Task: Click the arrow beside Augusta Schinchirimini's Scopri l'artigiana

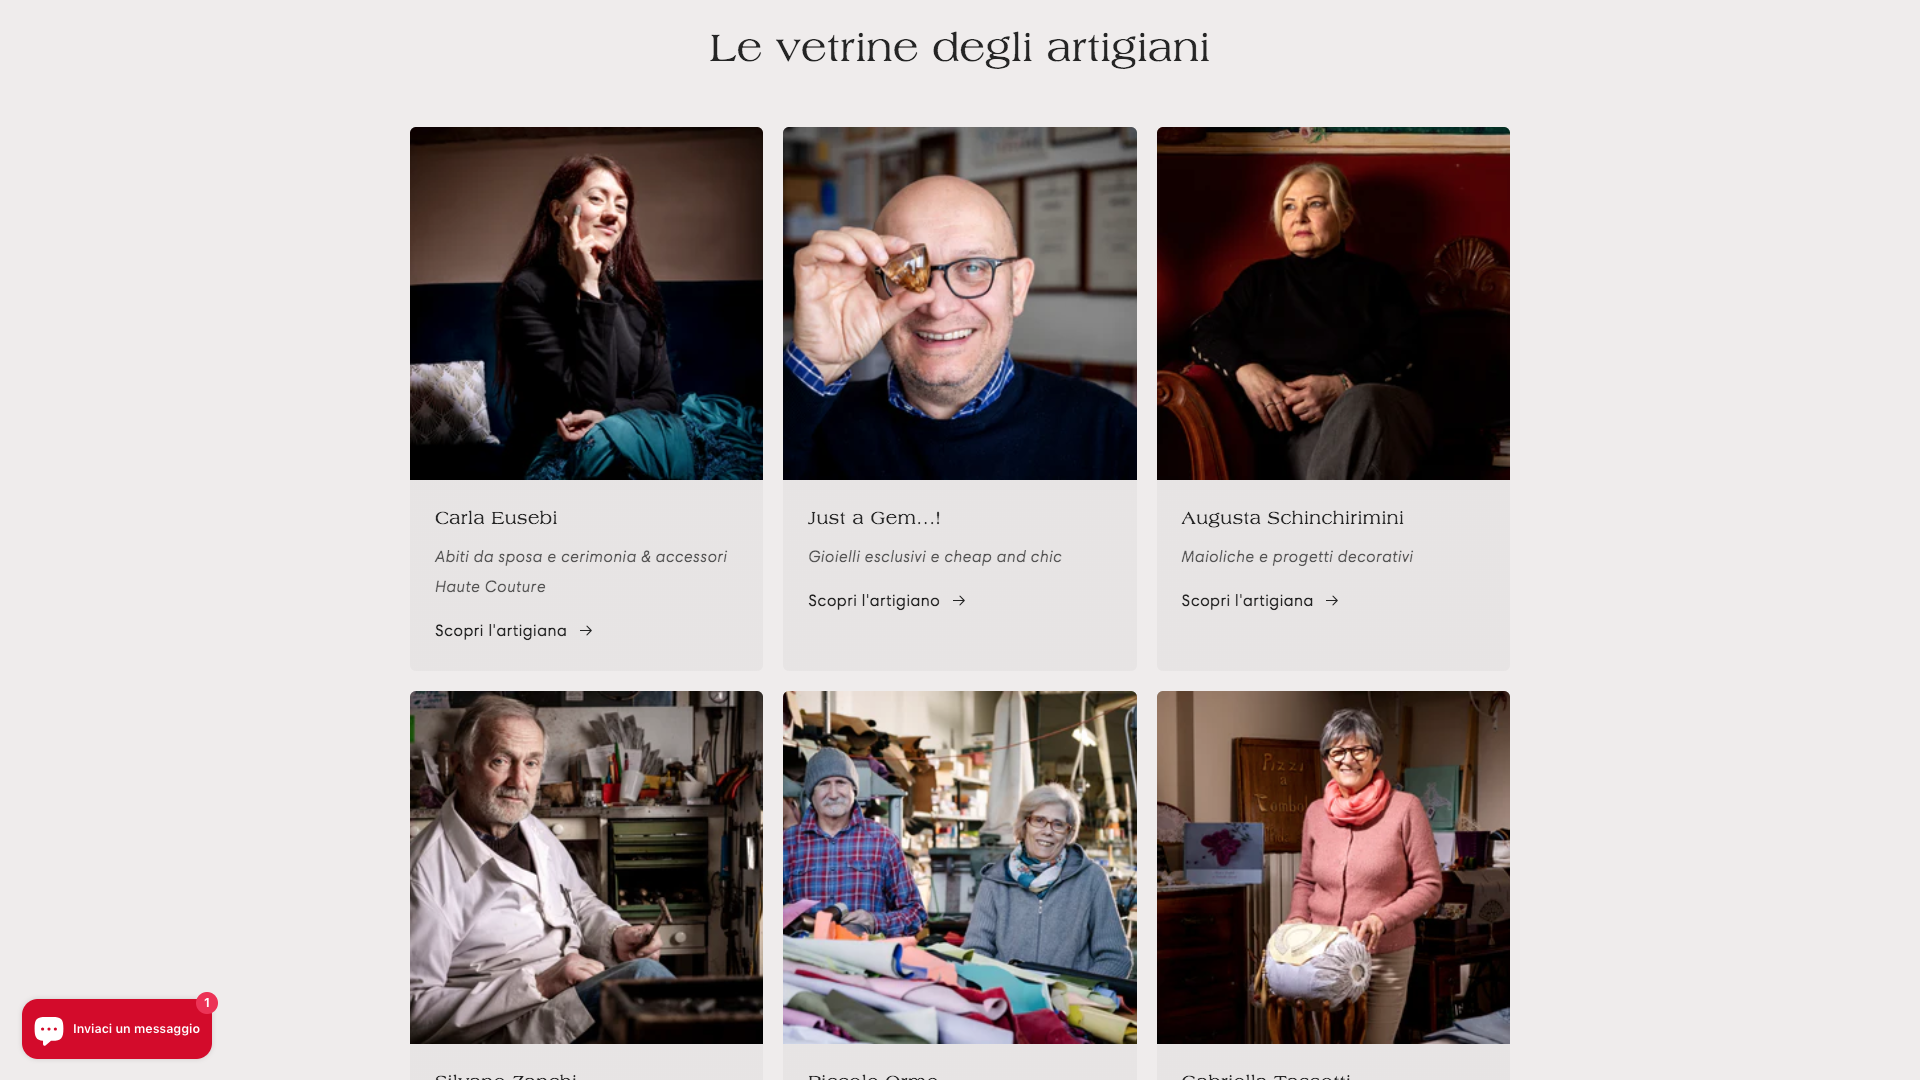Action: [x=1332, y=601]
